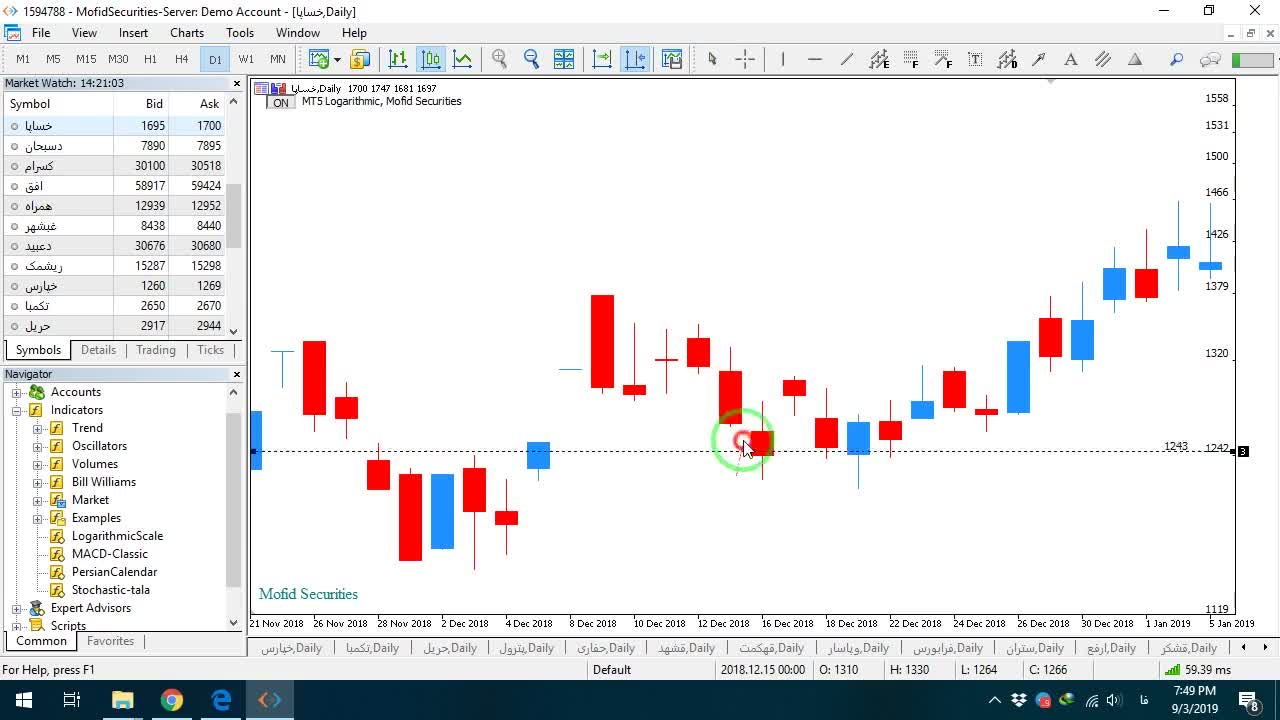Select the crosshair cursor tool
The height and width of the screenshot is (720, 1280).
click(x=745, y=59)
